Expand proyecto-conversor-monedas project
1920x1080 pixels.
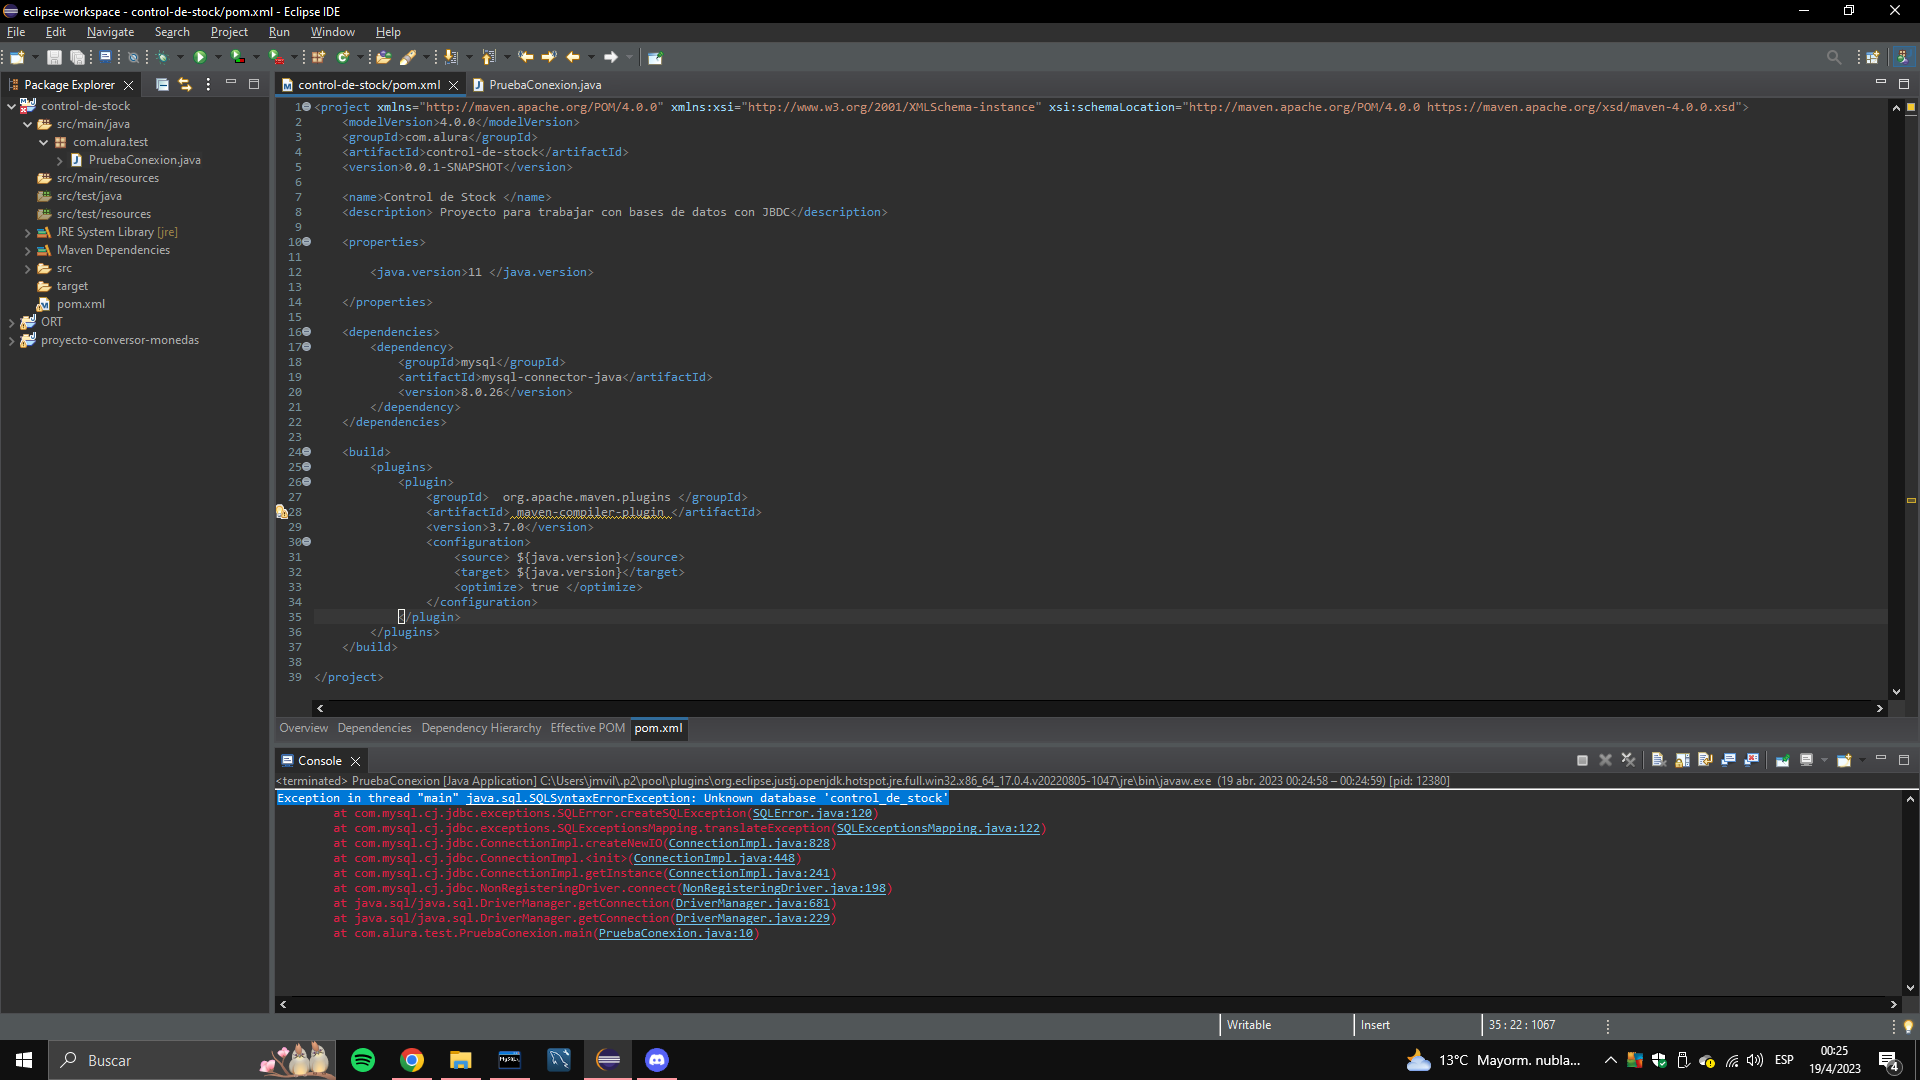tap(12, 340)
